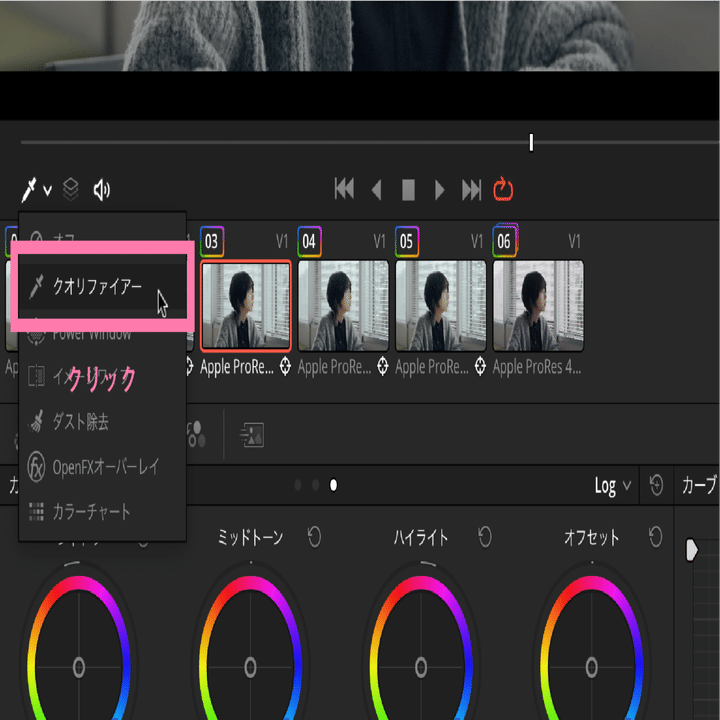Reset all color wheels icon
720x720 pixels.
pyautogui.click(x=657, y=485)
